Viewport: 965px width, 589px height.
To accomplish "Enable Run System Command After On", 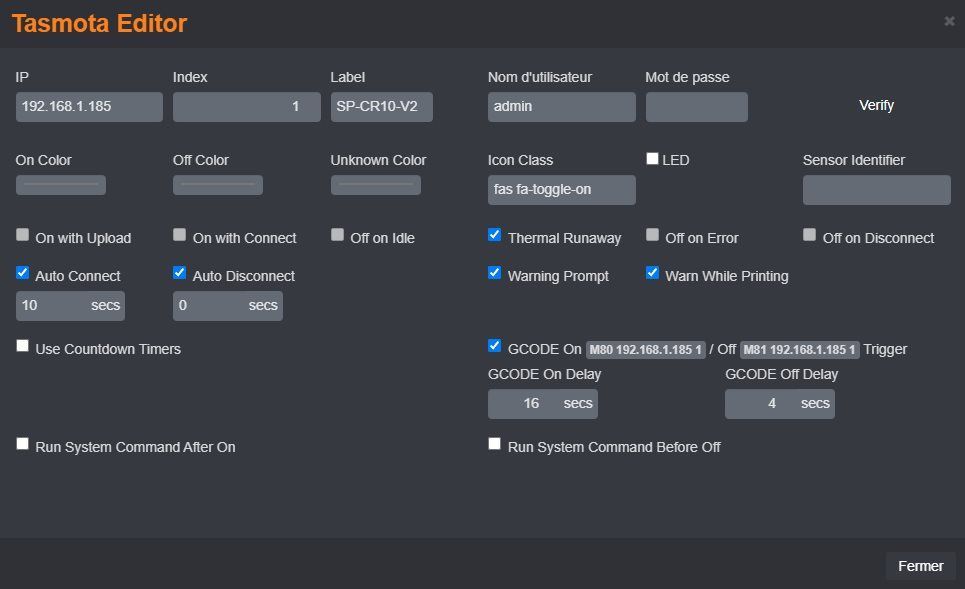I will click(23, 444).
